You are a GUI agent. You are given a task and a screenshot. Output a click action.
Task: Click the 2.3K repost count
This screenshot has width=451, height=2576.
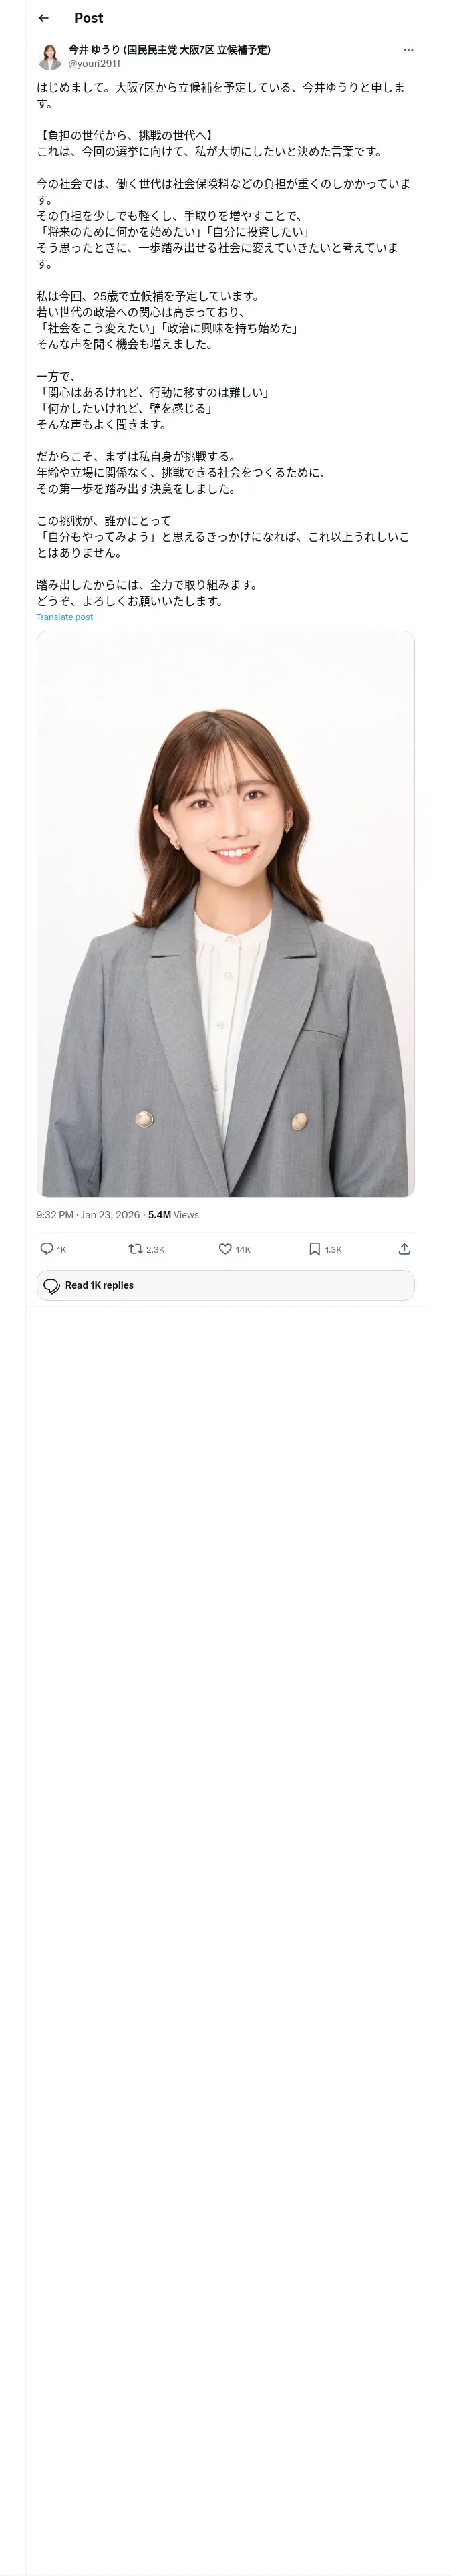(x=155, y=1249)
